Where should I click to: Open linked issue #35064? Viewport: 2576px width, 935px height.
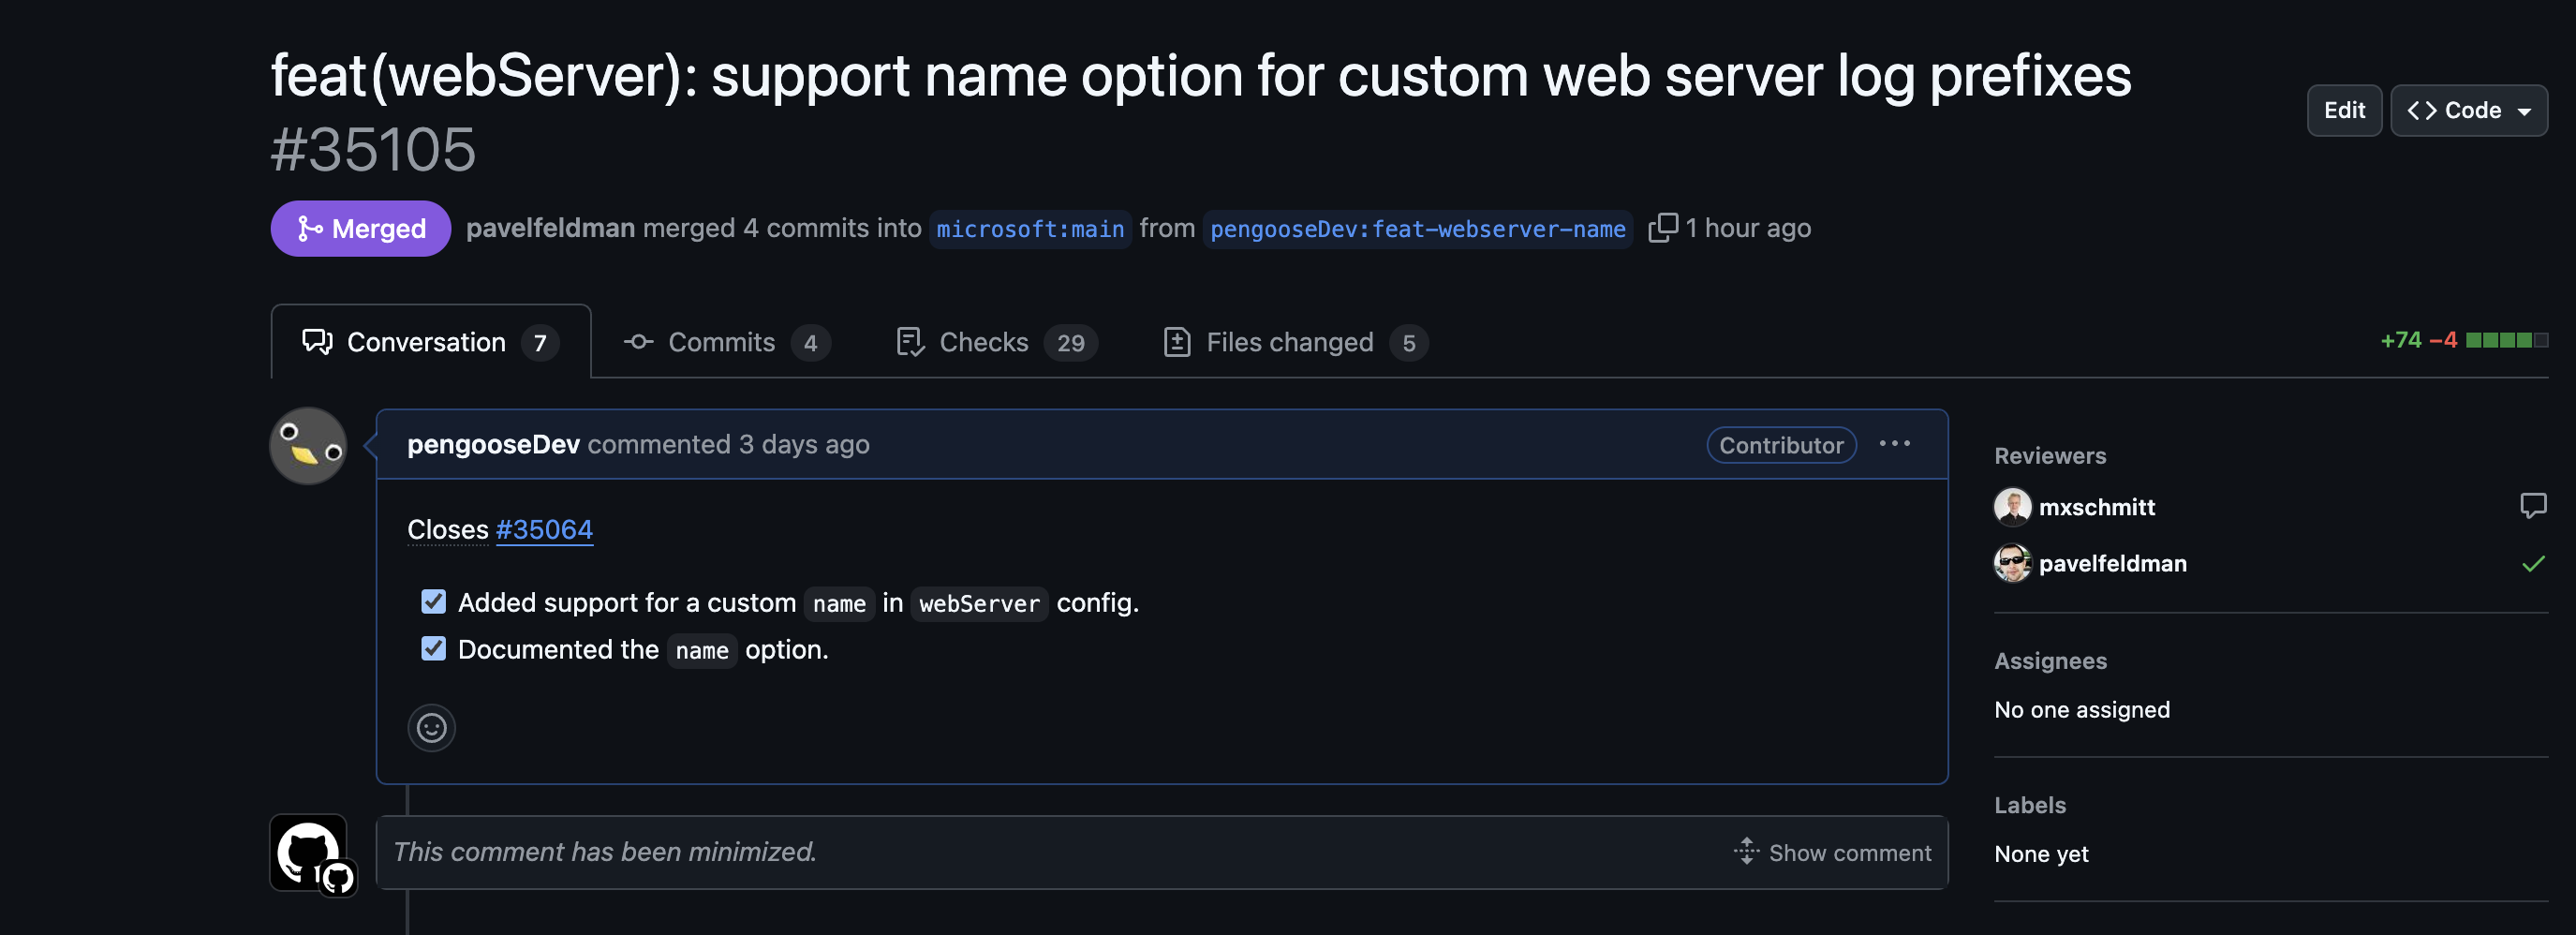click(x=544, y=529)
